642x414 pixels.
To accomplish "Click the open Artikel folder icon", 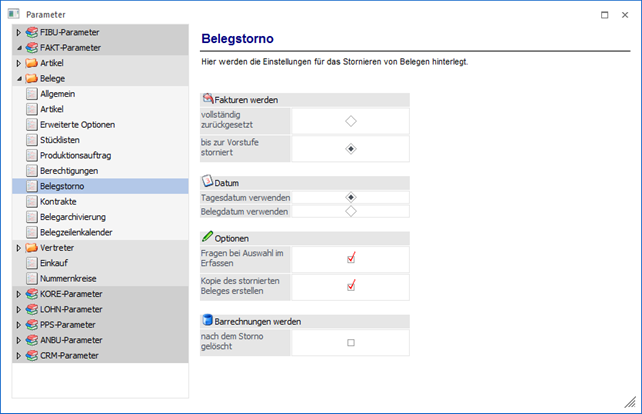I will (32, 63).
